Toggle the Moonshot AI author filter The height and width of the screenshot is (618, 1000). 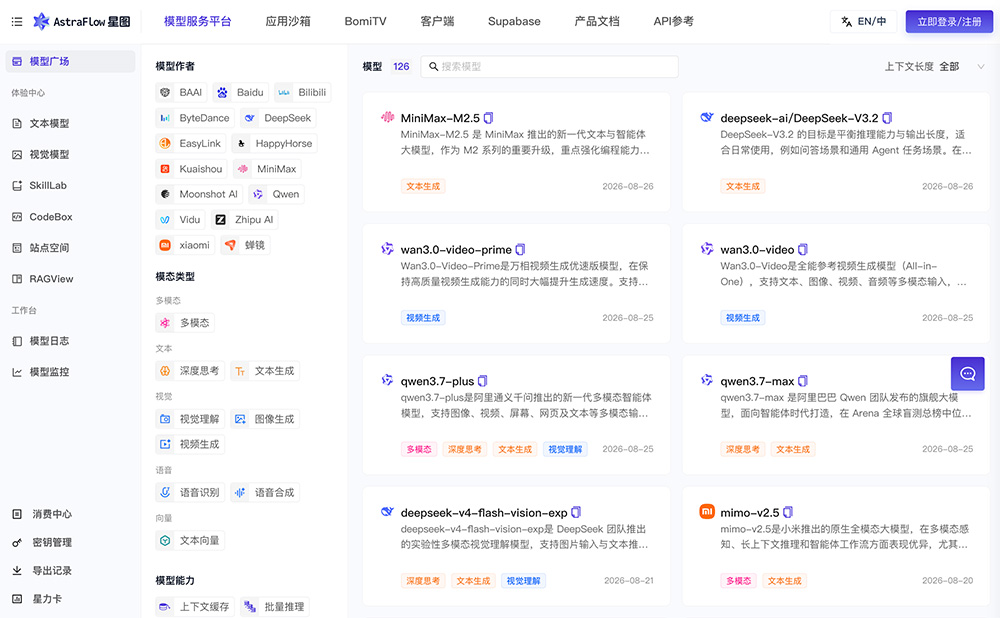click(200, 194)
